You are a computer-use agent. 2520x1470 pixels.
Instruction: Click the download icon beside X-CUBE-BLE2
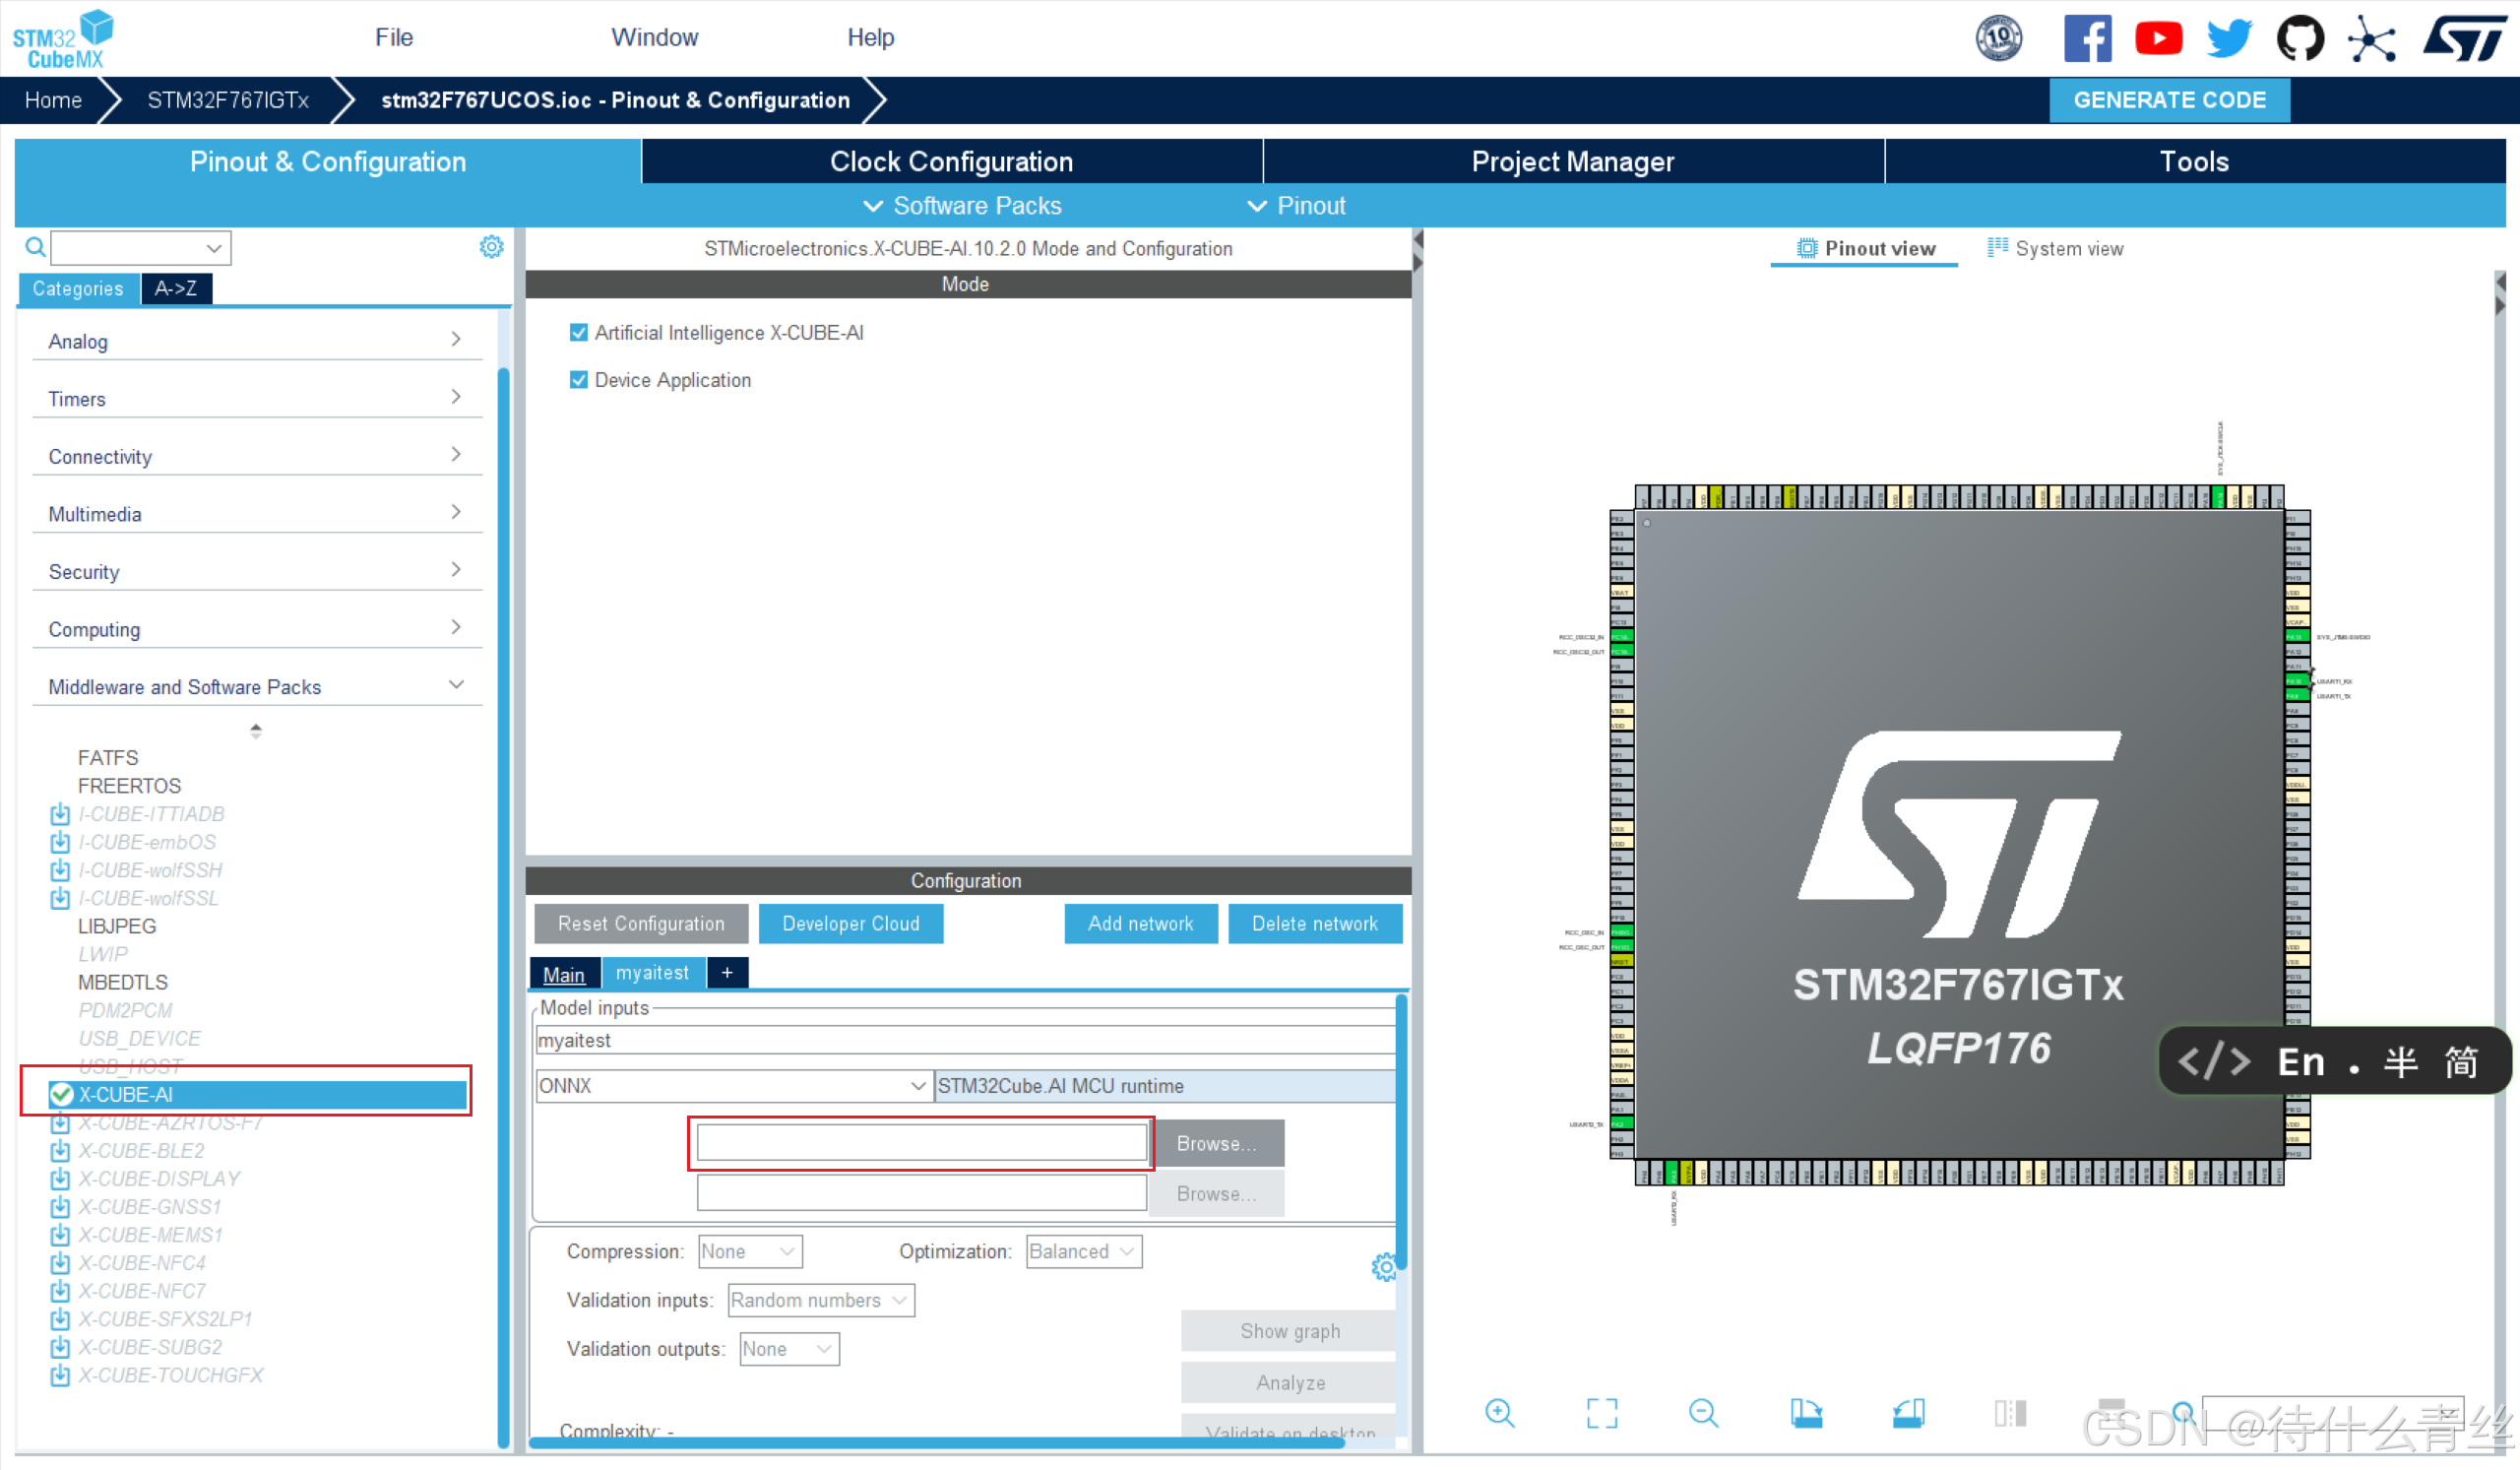[x=60, y=1151]
